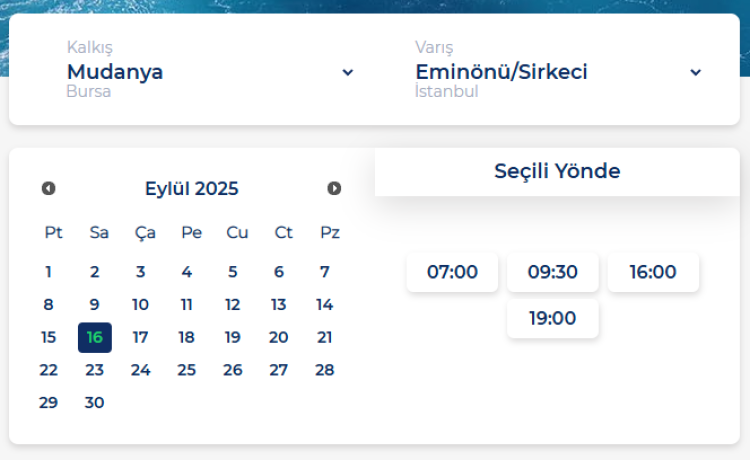Expand the Varış Eminönü/Sirkeci dropdown arrow

(x=696, y=72)
